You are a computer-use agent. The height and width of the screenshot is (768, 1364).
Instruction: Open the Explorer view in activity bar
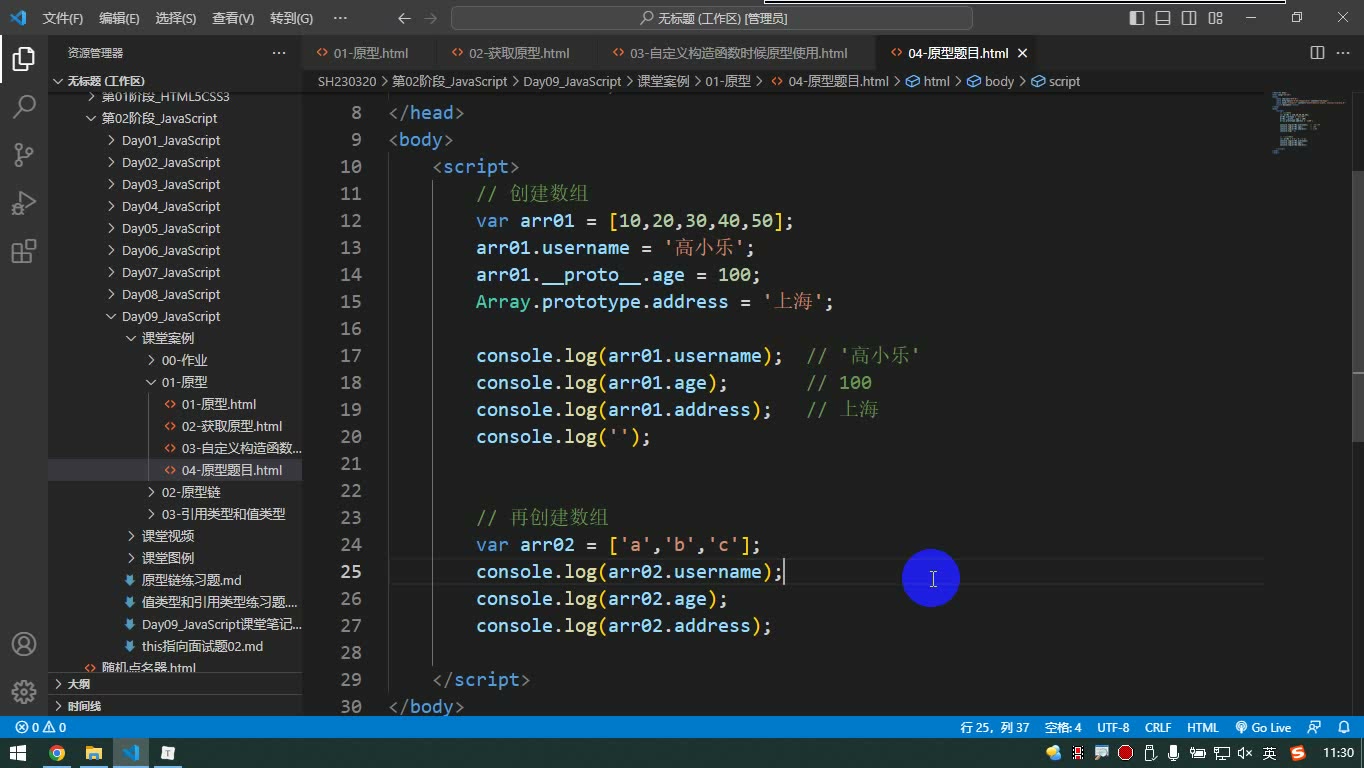point(24,59)
